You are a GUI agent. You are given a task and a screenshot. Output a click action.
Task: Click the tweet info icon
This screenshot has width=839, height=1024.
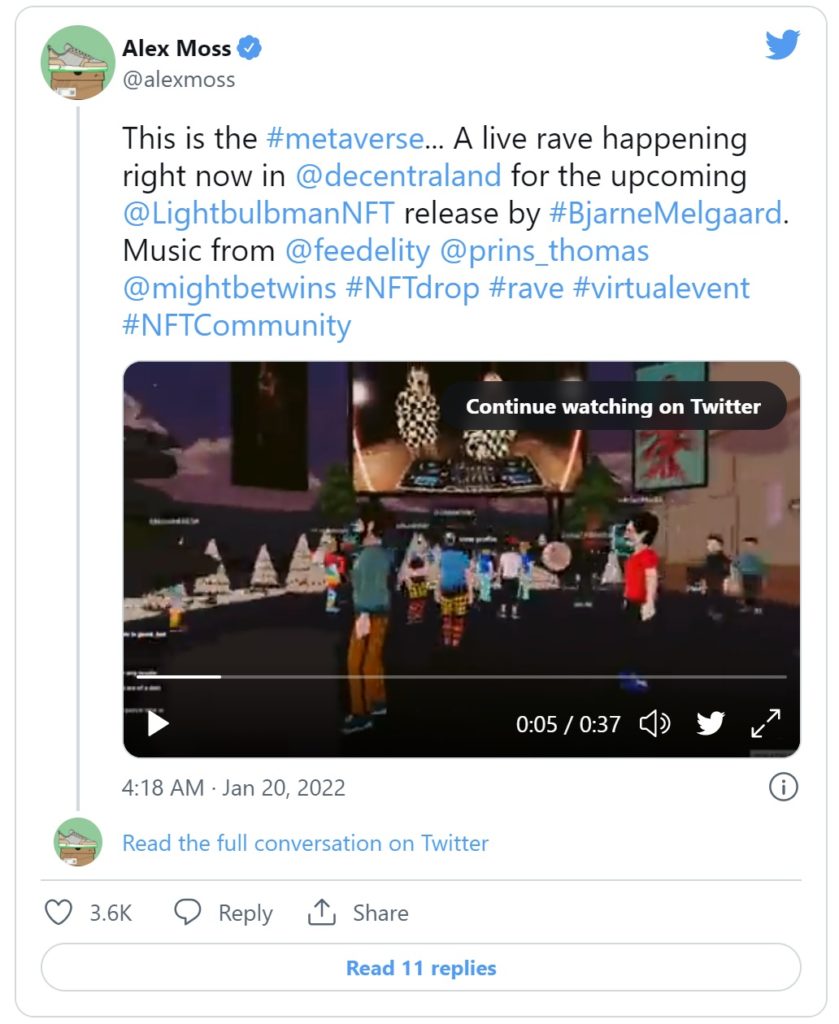[x=783, y=787]
